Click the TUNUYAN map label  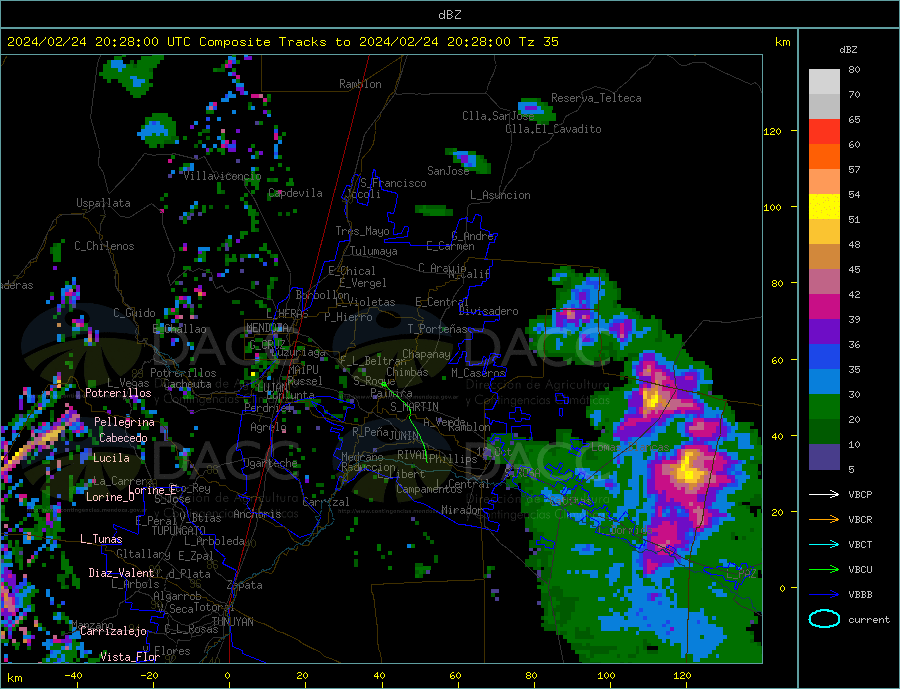point(232,622)
